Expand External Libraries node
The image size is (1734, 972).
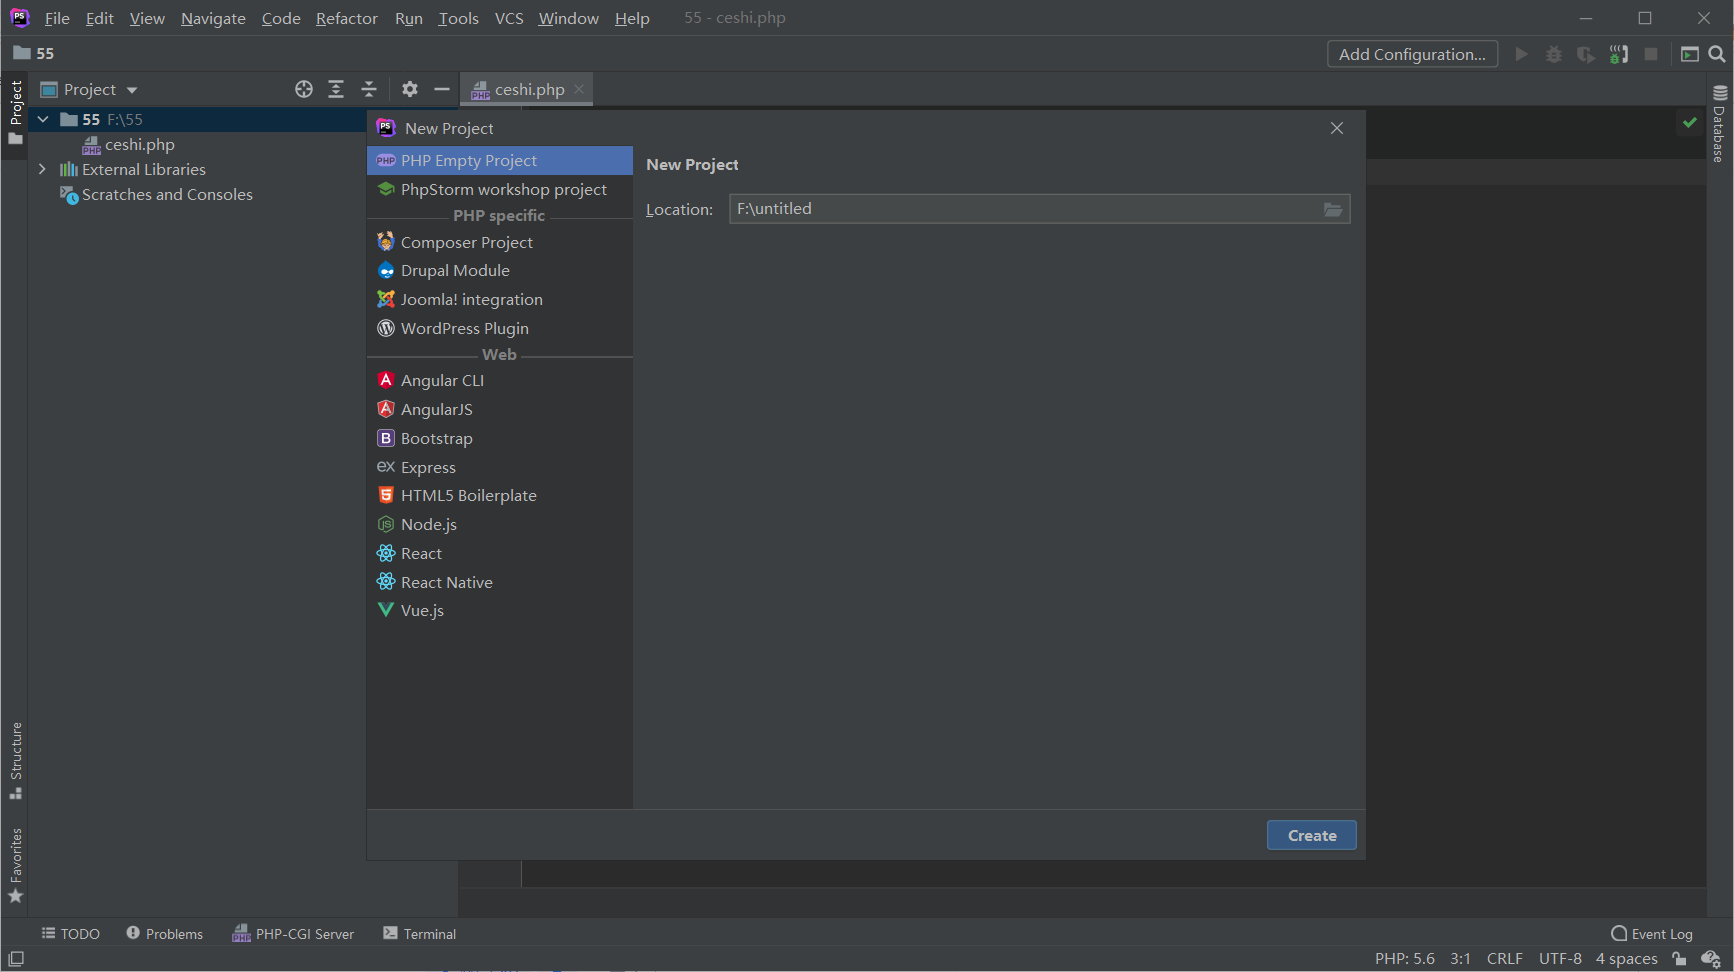pos(43,169)
